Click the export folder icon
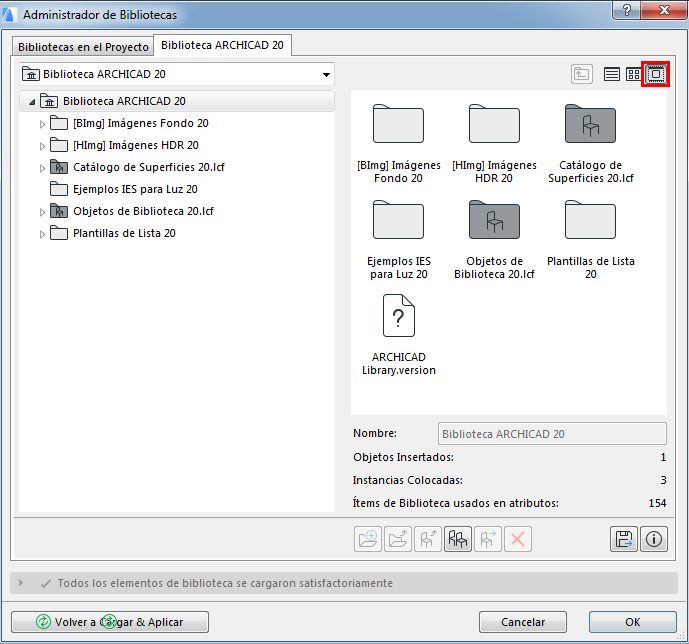689x644 pixels. pos(398,539)
